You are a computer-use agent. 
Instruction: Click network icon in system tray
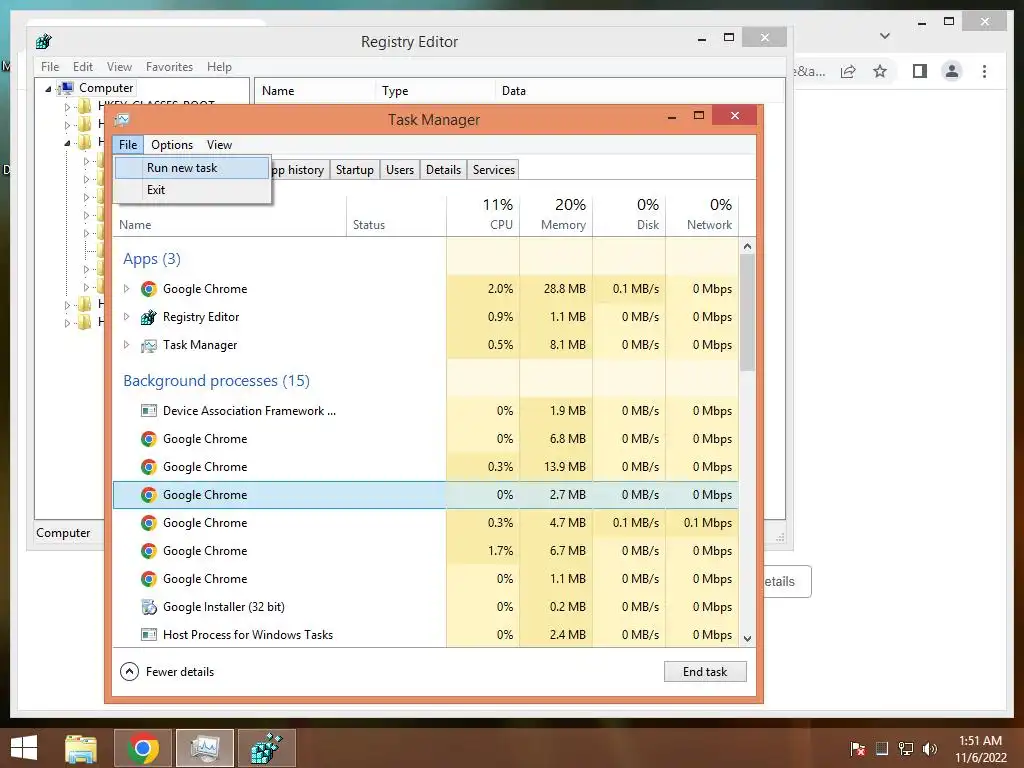click(x=906, y=749)
